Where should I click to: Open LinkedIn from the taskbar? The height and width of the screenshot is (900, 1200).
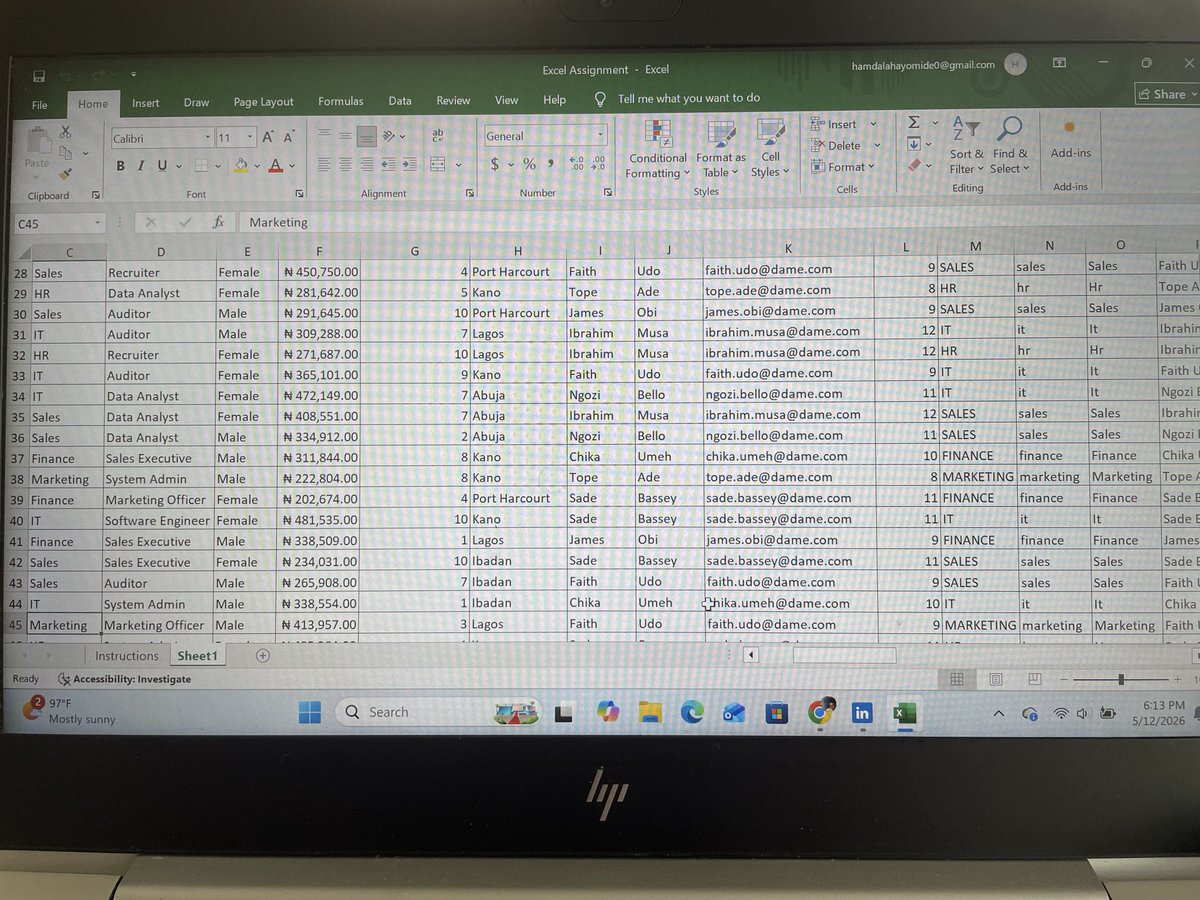tap(861, 713)
